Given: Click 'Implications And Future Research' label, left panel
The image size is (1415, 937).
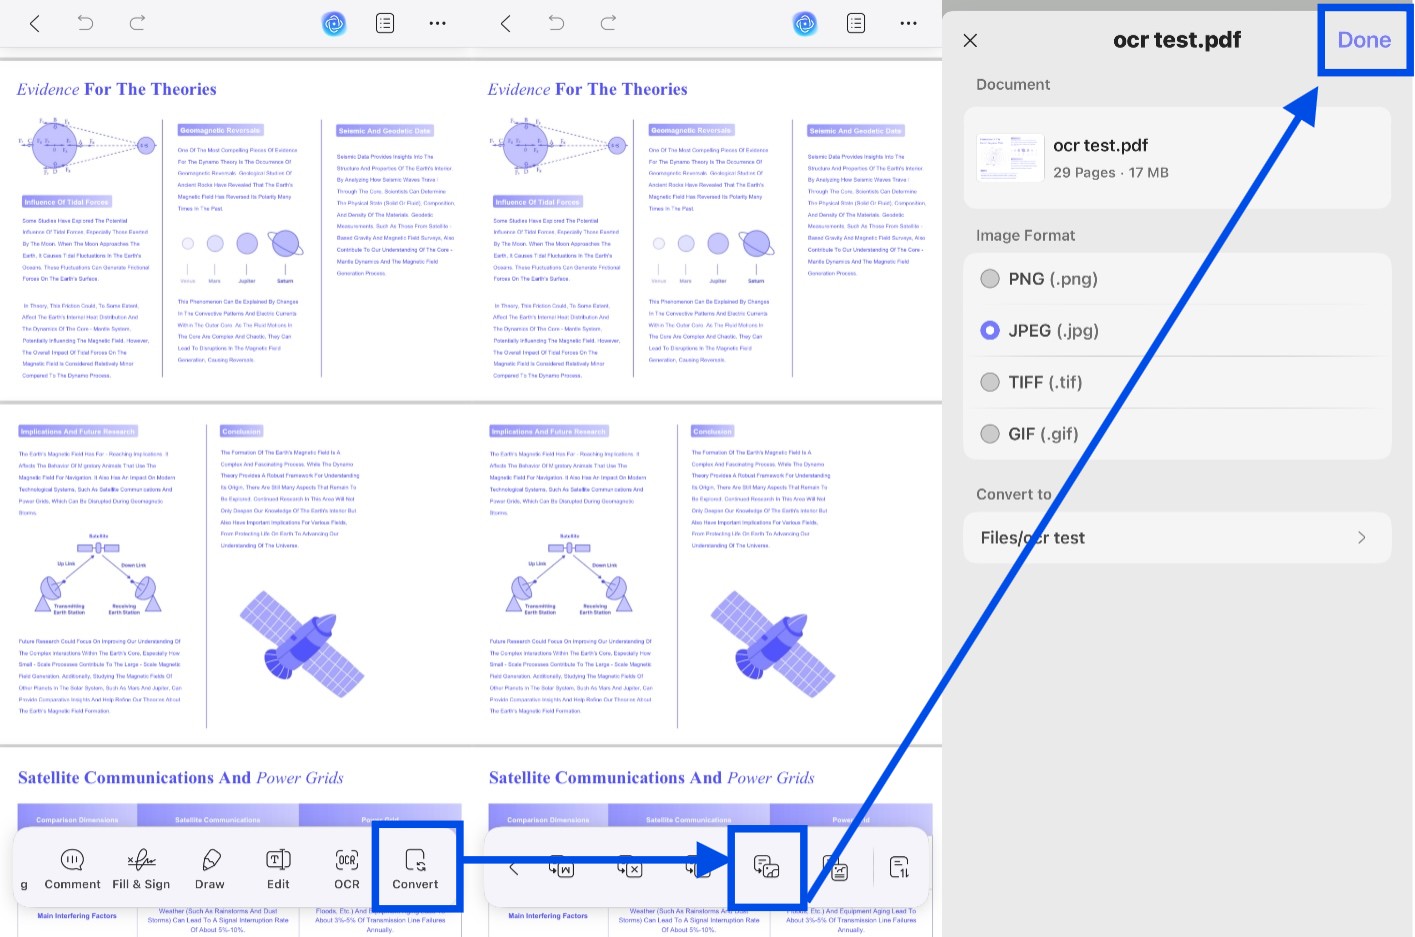Looking at the screenshot, I should [78, 431].
